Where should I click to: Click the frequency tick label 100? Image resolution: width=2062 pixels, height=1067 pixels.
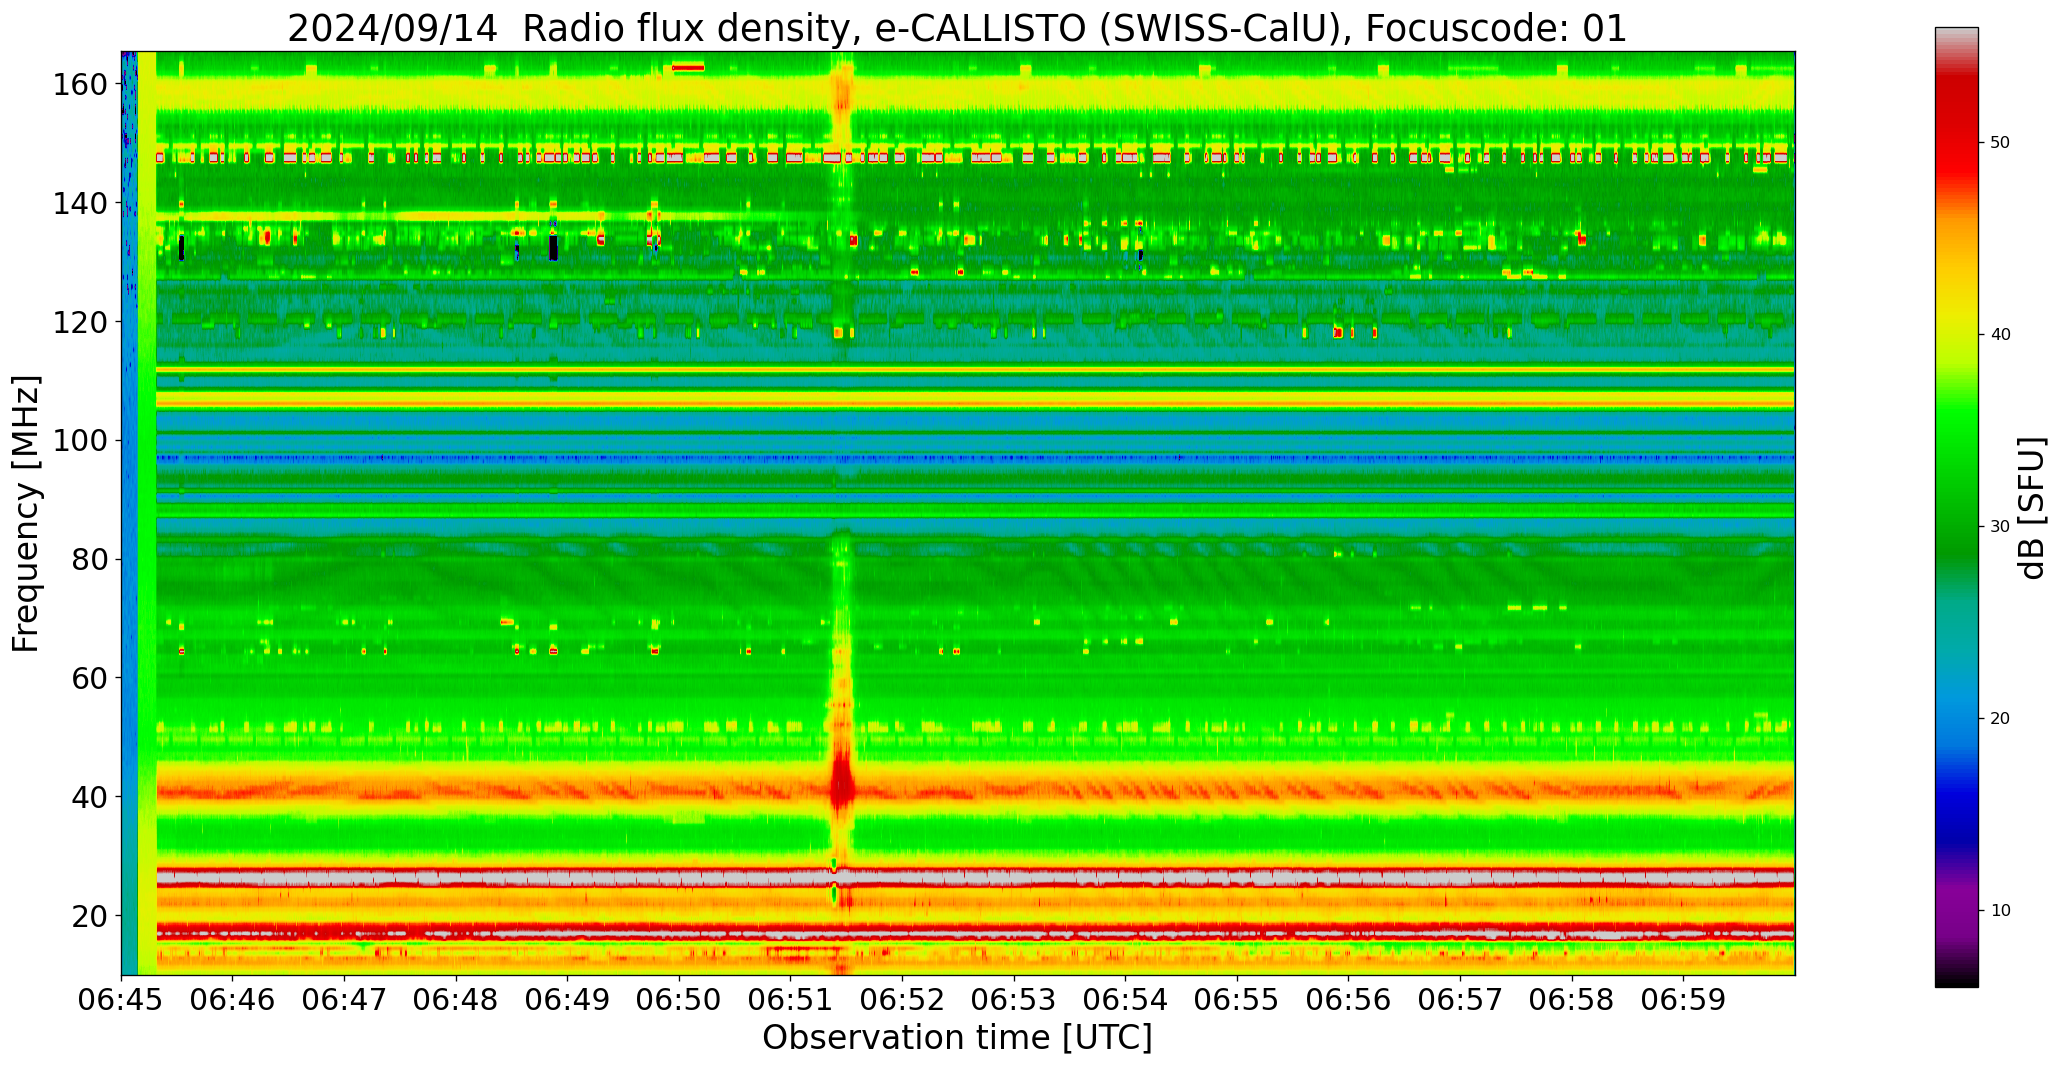click(x=81, y=441)
